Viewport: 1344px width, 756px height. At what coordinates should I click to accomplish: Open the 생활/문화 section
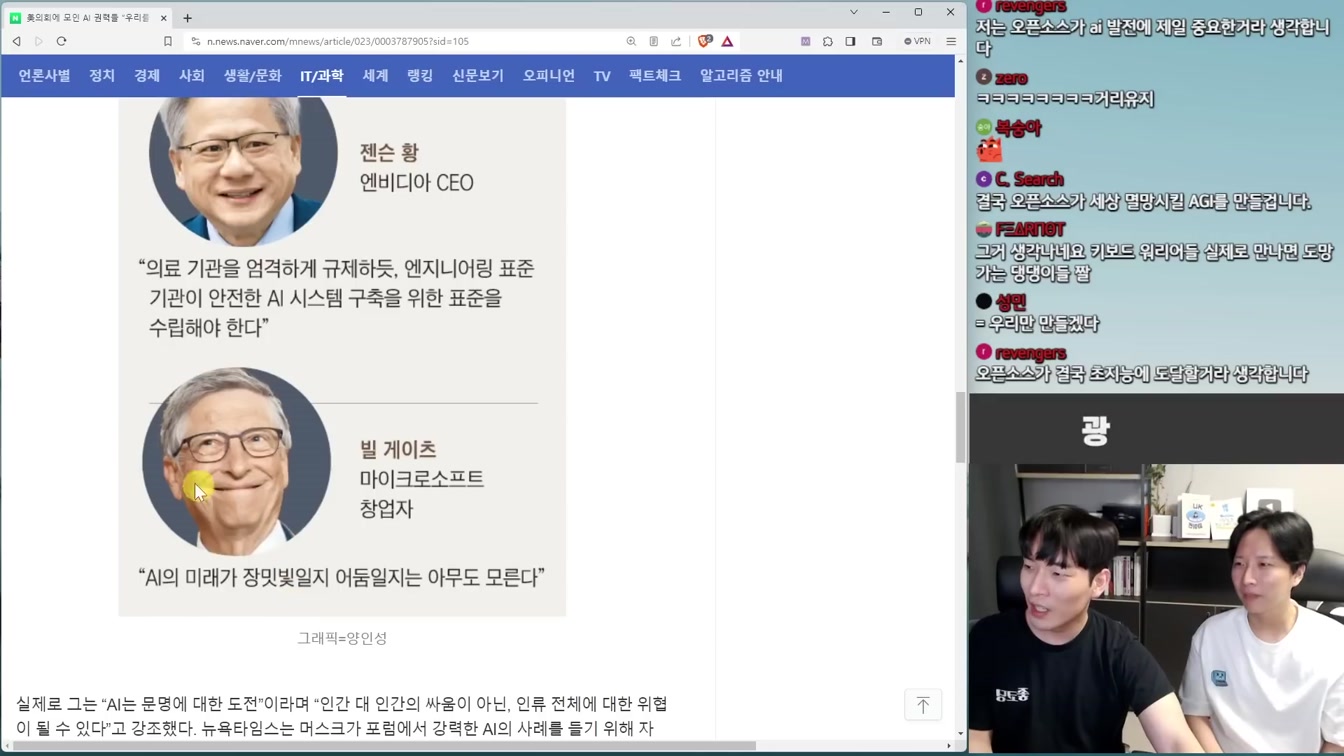pyautogui.click(x=252, y=76)
